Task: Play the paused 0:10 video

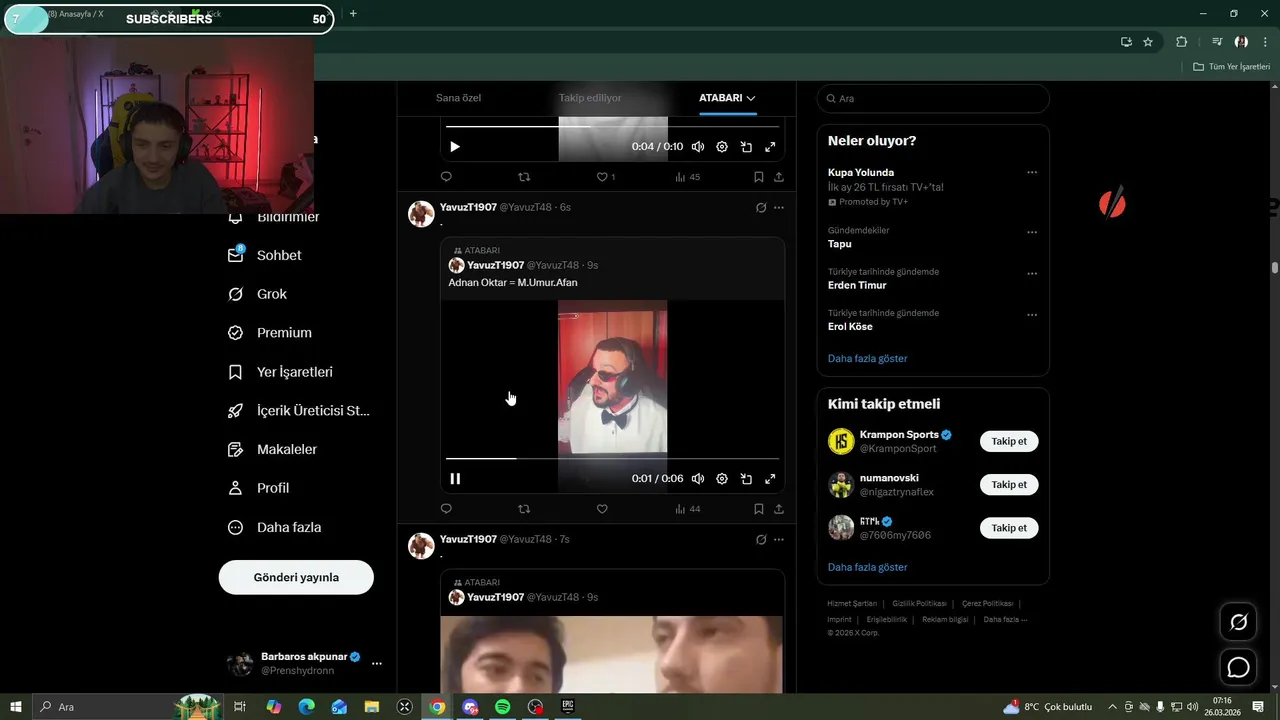Action: tap(455, 147)
